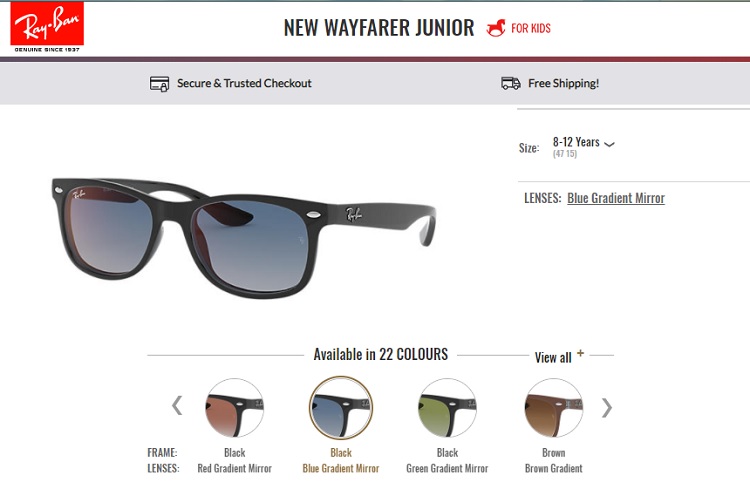Show next colours with right arrow

607,408
